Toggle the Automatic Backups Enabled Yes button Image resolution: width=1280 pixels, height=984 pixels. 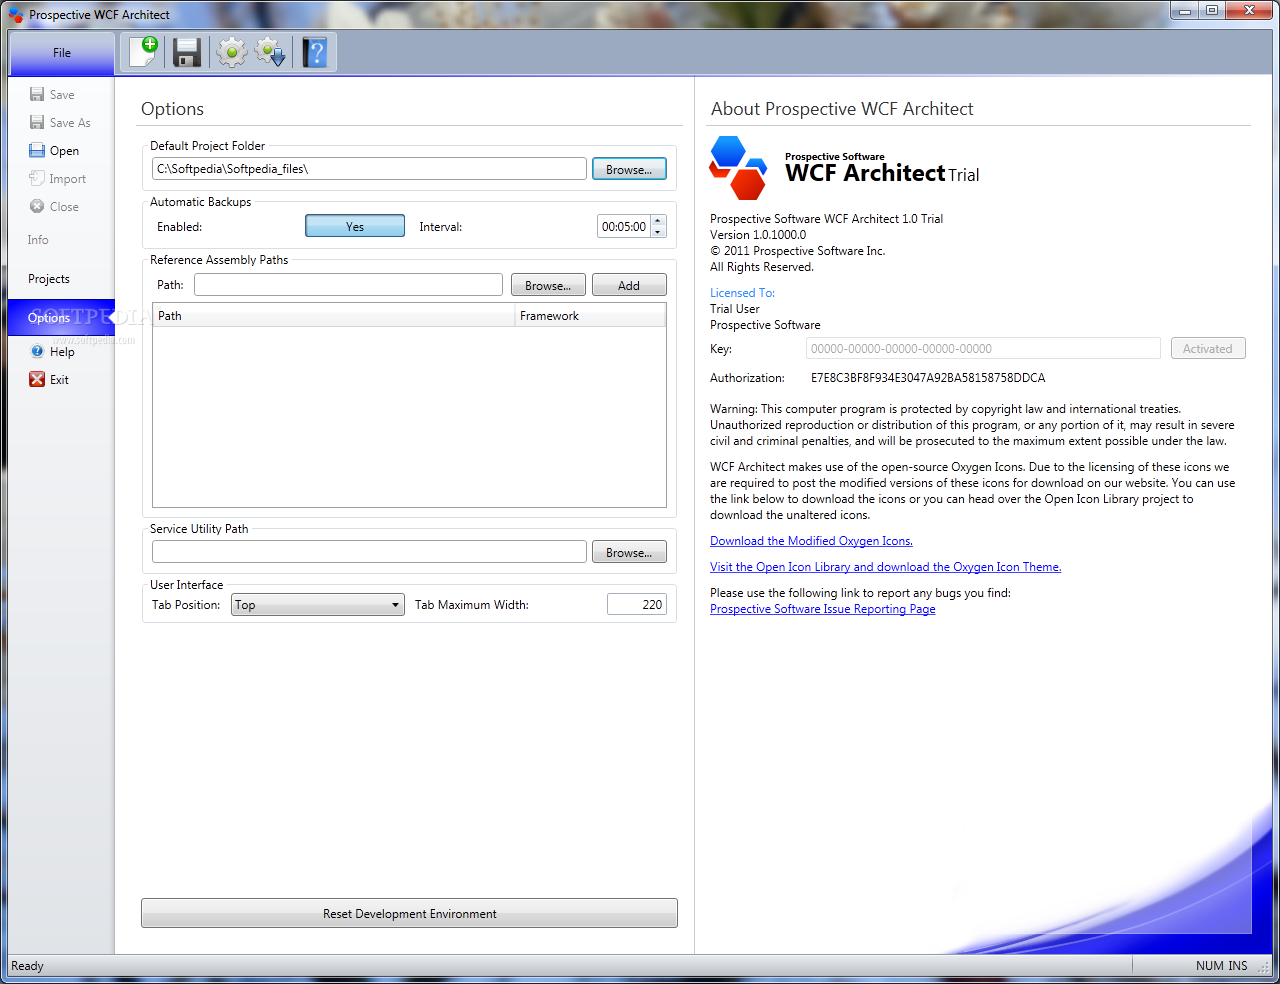(355, 226)
